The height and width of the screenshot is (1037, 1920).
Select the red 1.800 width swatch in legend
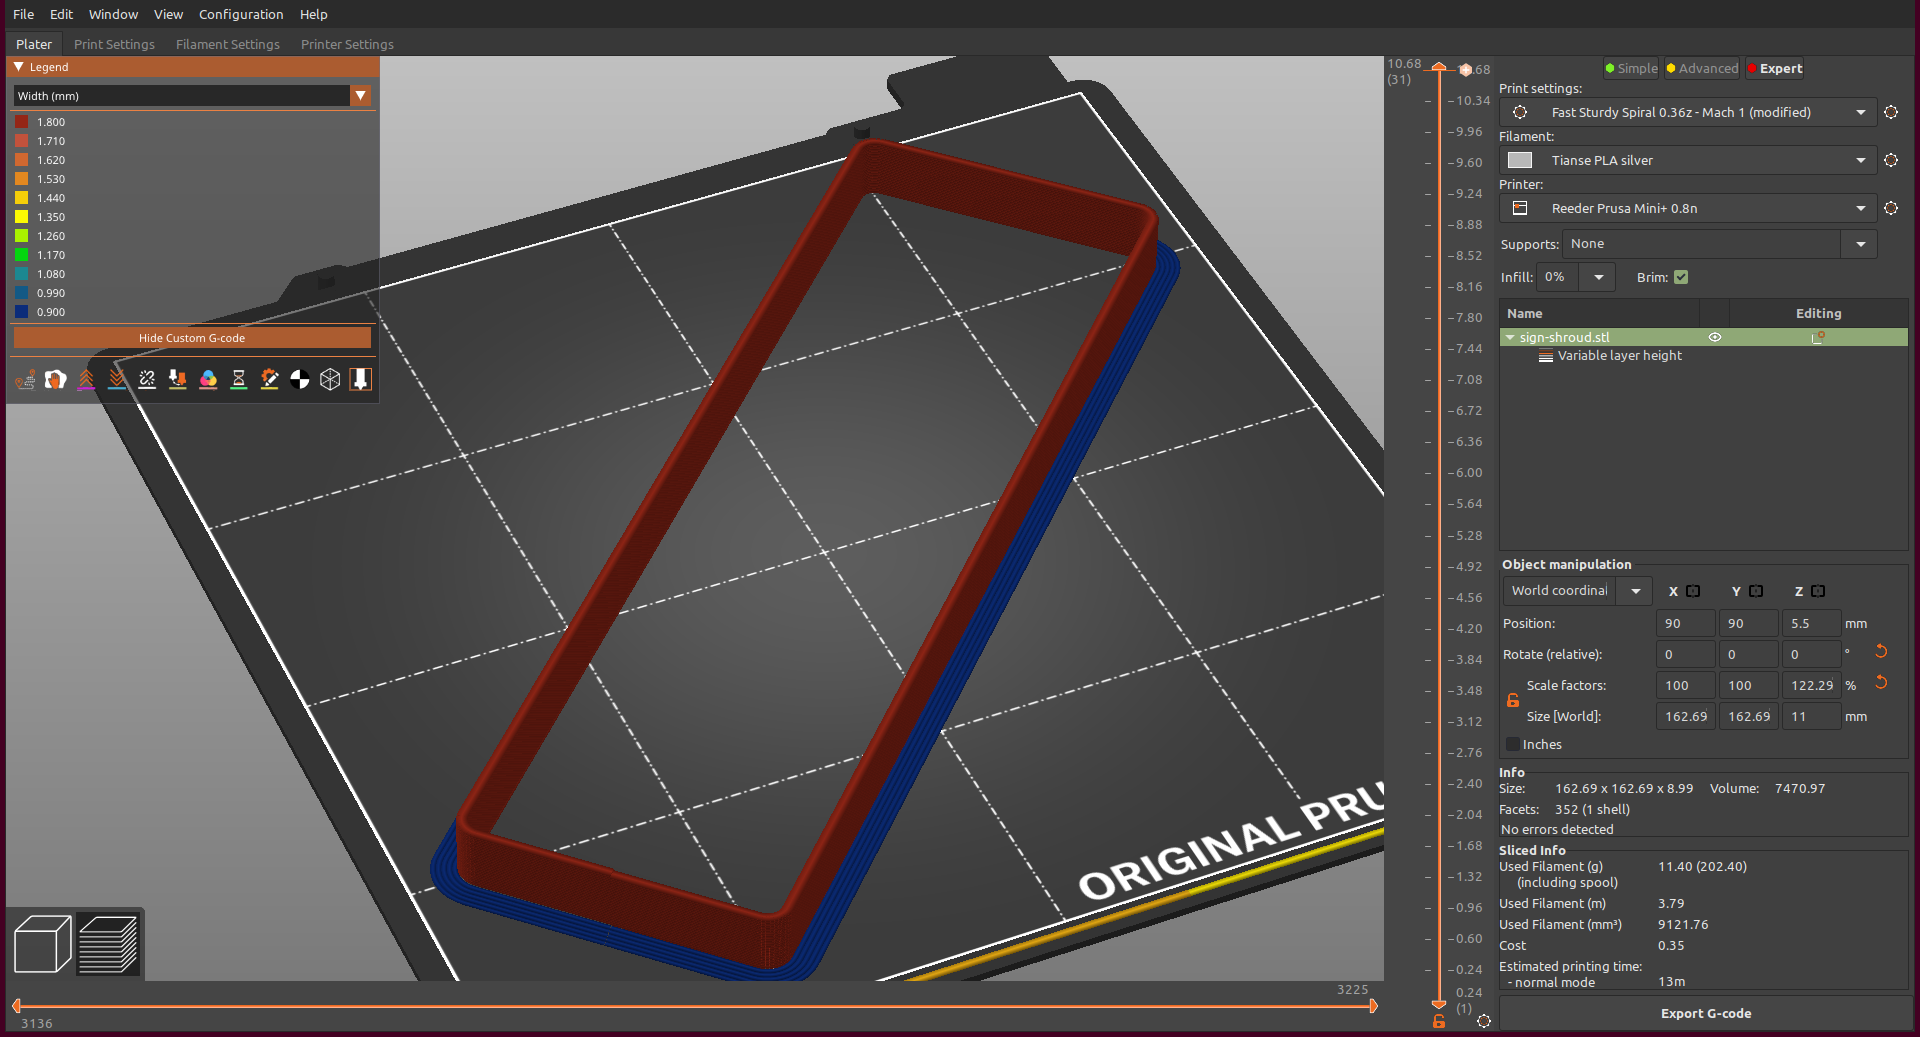click(23, 121)
